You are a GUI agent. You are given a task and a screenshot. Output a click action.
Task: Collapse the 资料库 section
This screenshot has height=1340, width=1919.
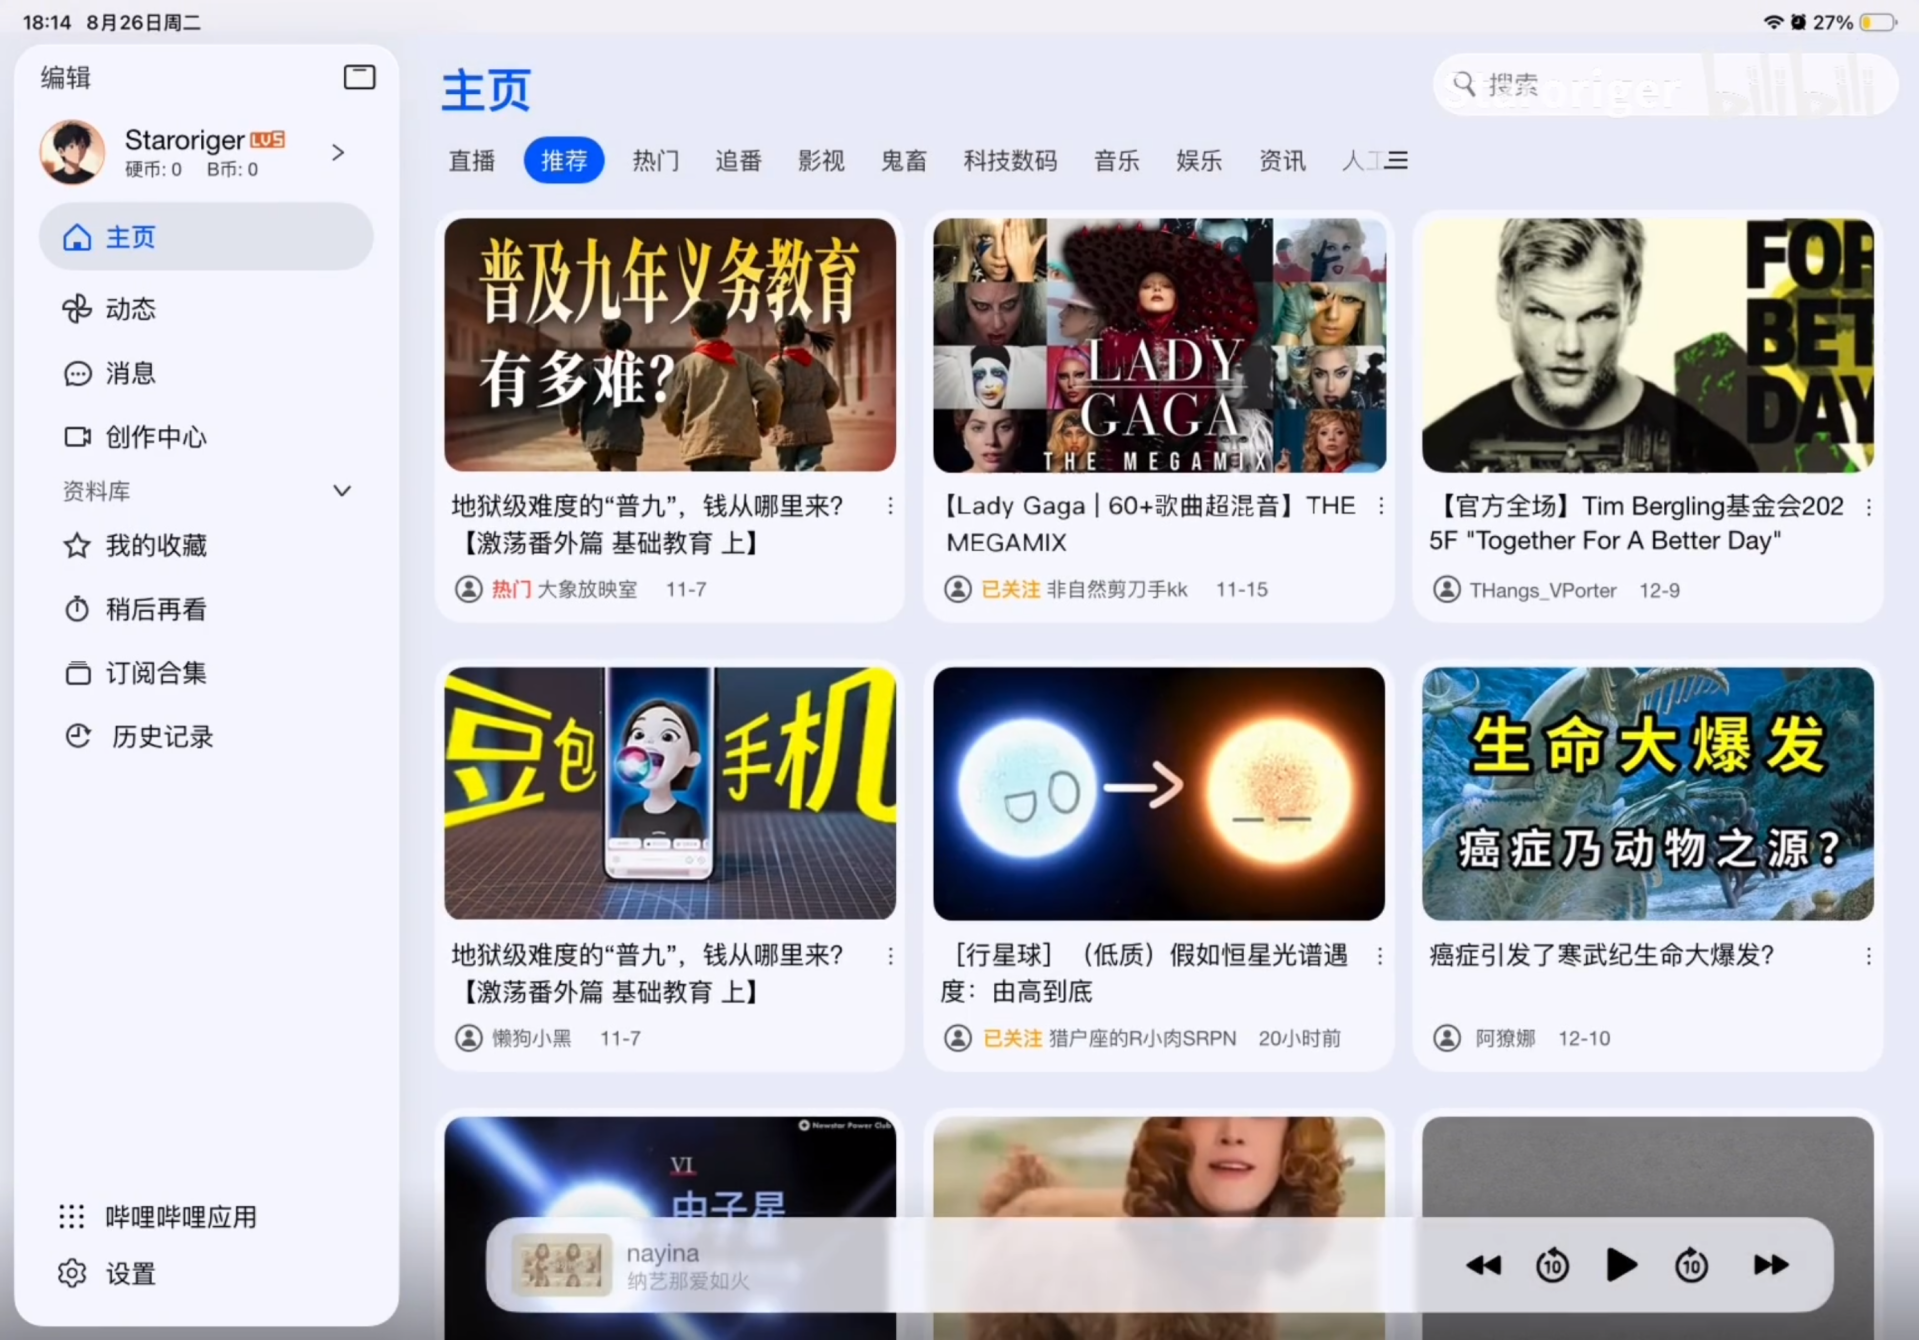pos(342,490)
